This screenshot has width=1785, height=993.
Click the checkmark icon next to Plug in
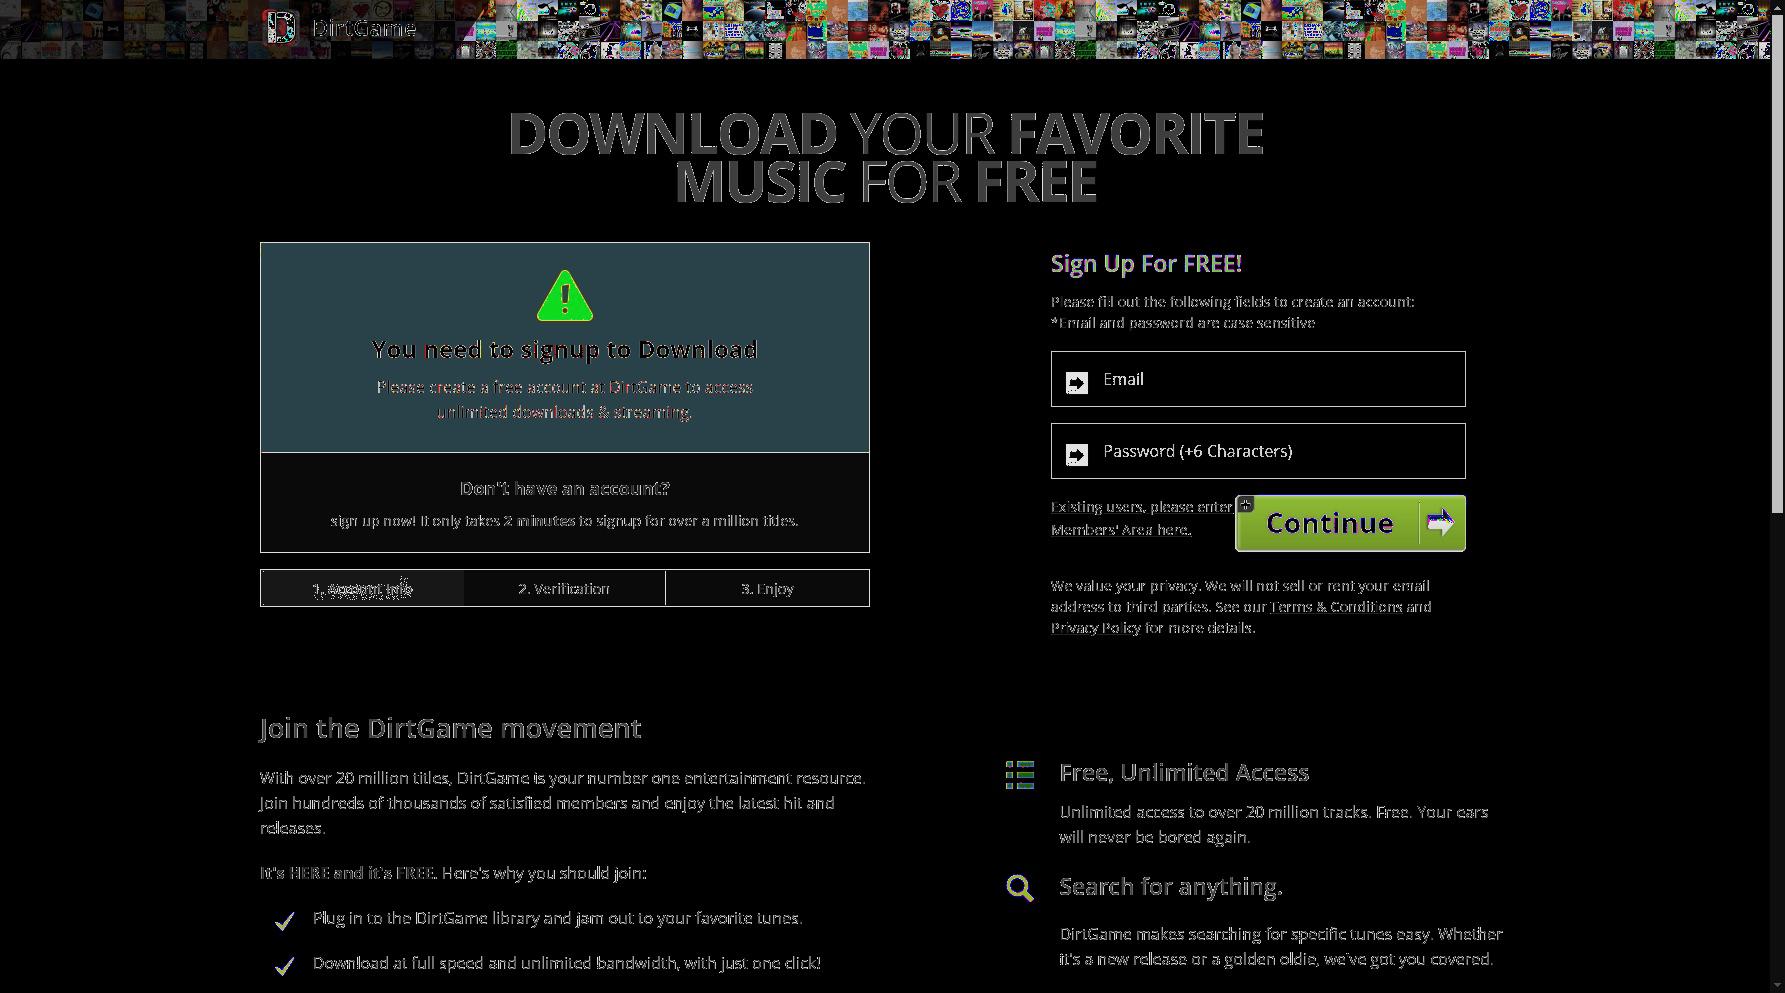285,920
